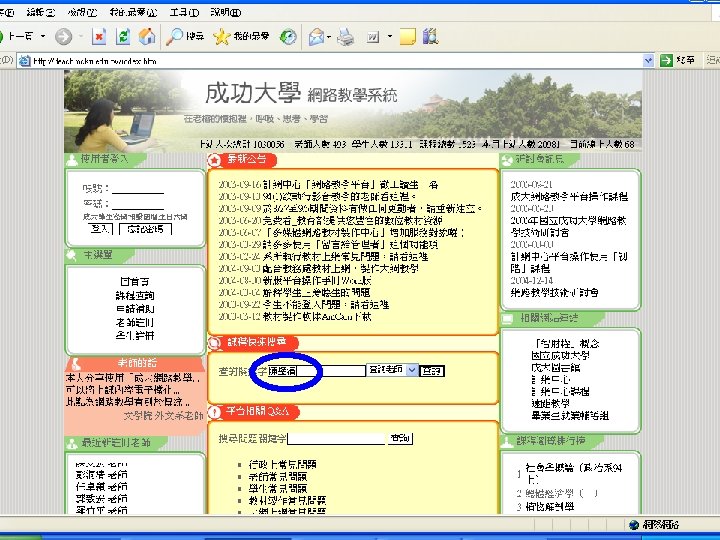Open the 查詢老師 dropdown in course search
The width and height of the screenshot is (720, 540).
(x=393, y=370)
